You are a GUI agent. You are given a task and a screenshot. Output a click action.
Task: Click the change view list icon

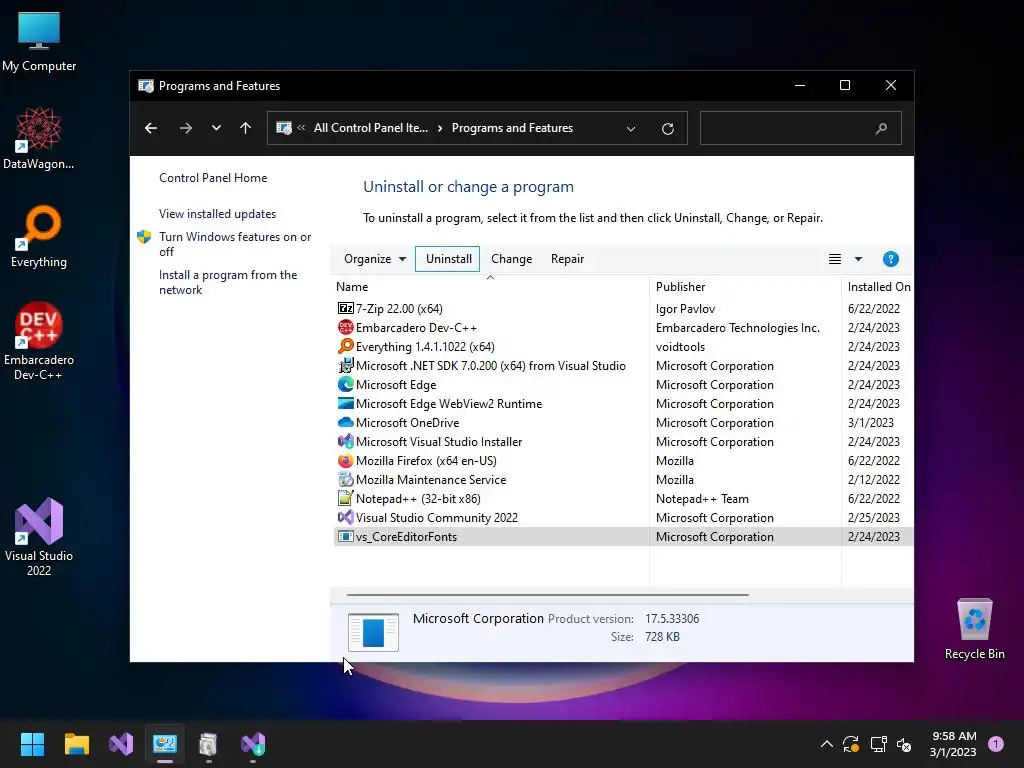[835, 259]
